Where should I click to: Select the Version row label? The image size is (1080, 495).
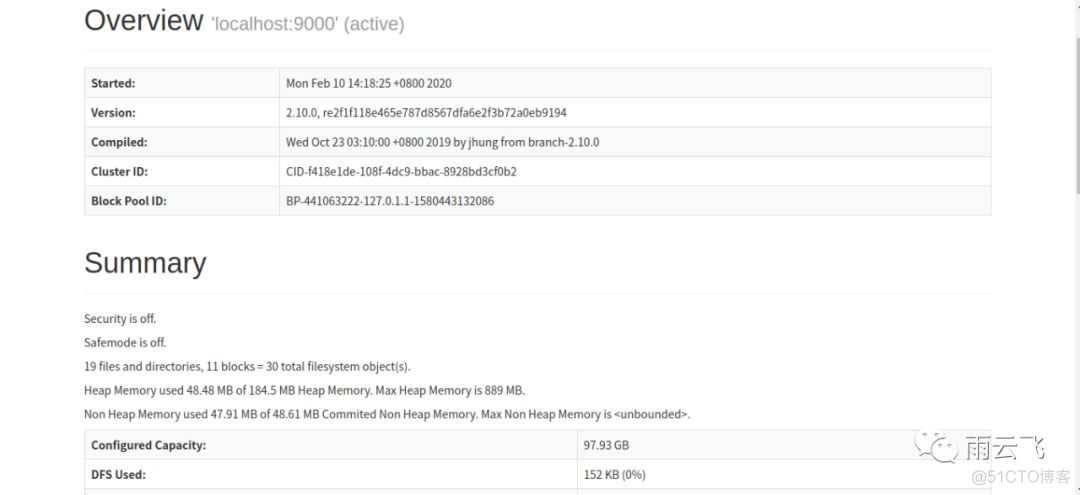click(113, 113)
